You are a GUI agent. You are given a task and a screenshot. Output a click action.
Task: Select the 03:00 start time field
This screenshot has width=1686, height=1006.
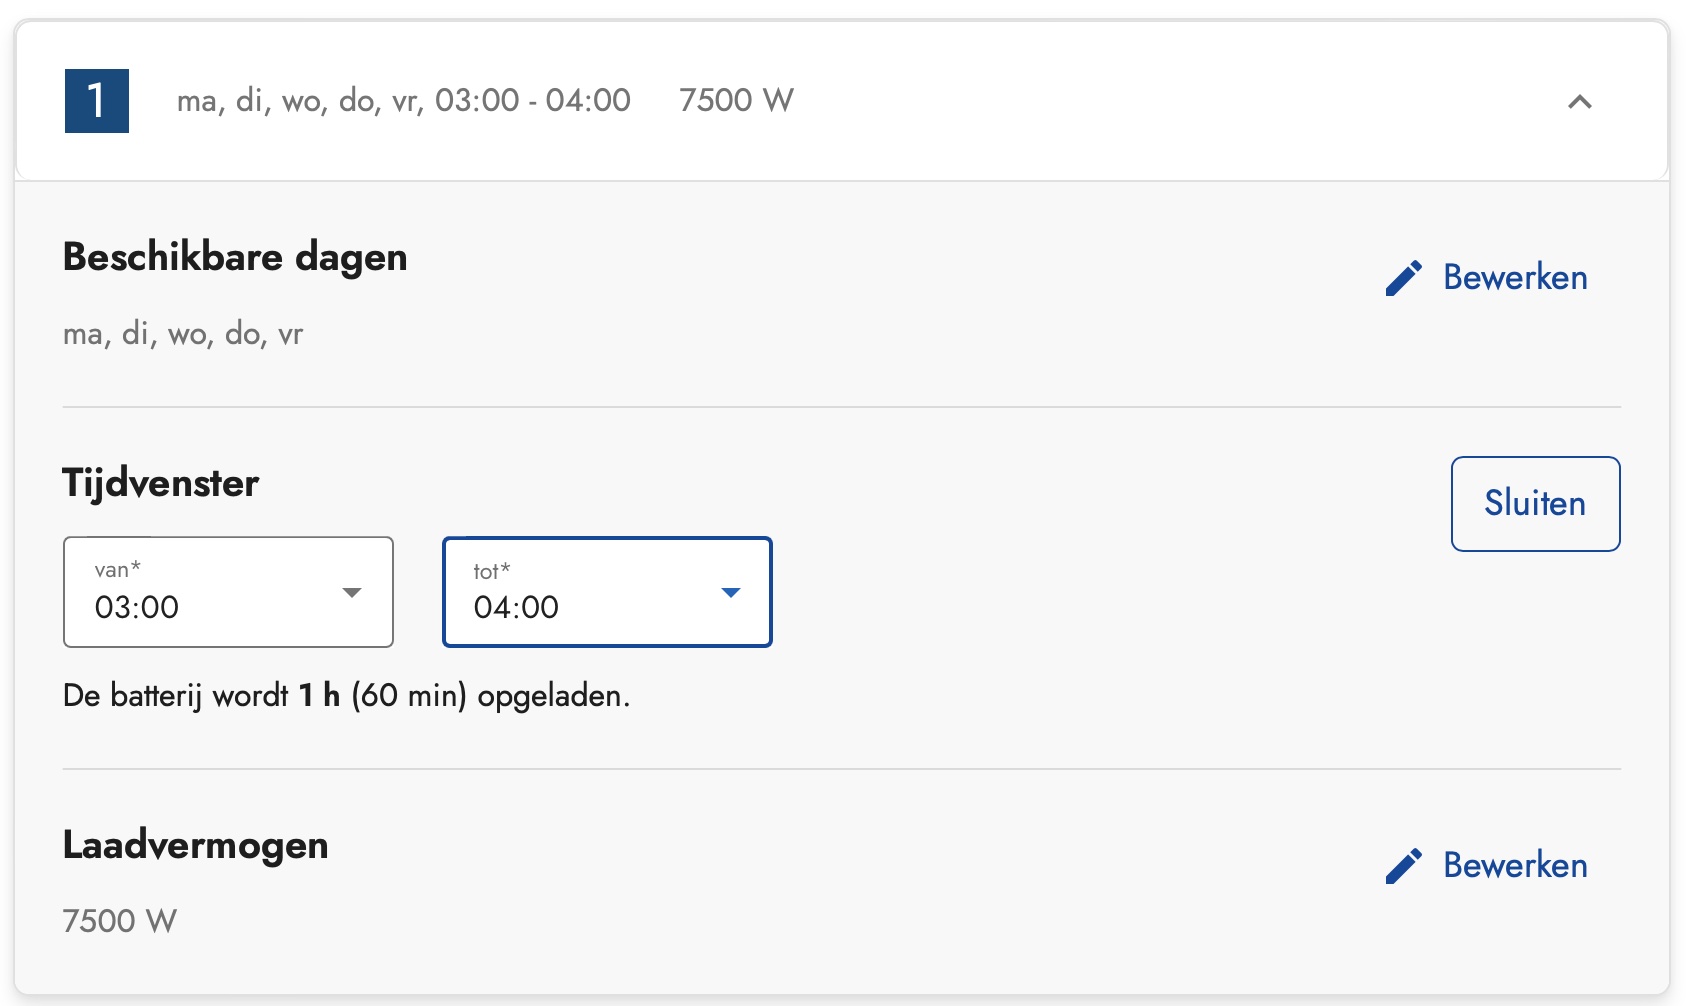point(200,606)
